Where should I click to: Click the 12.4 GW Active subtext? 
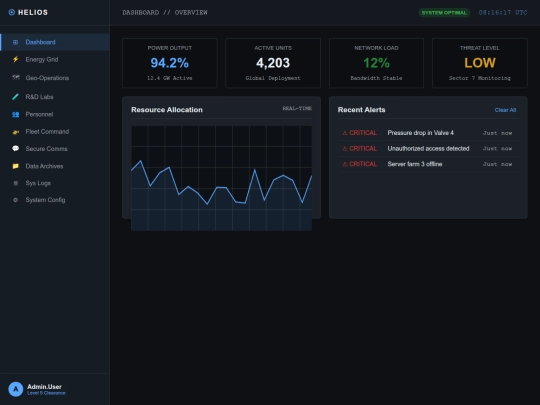170,78
